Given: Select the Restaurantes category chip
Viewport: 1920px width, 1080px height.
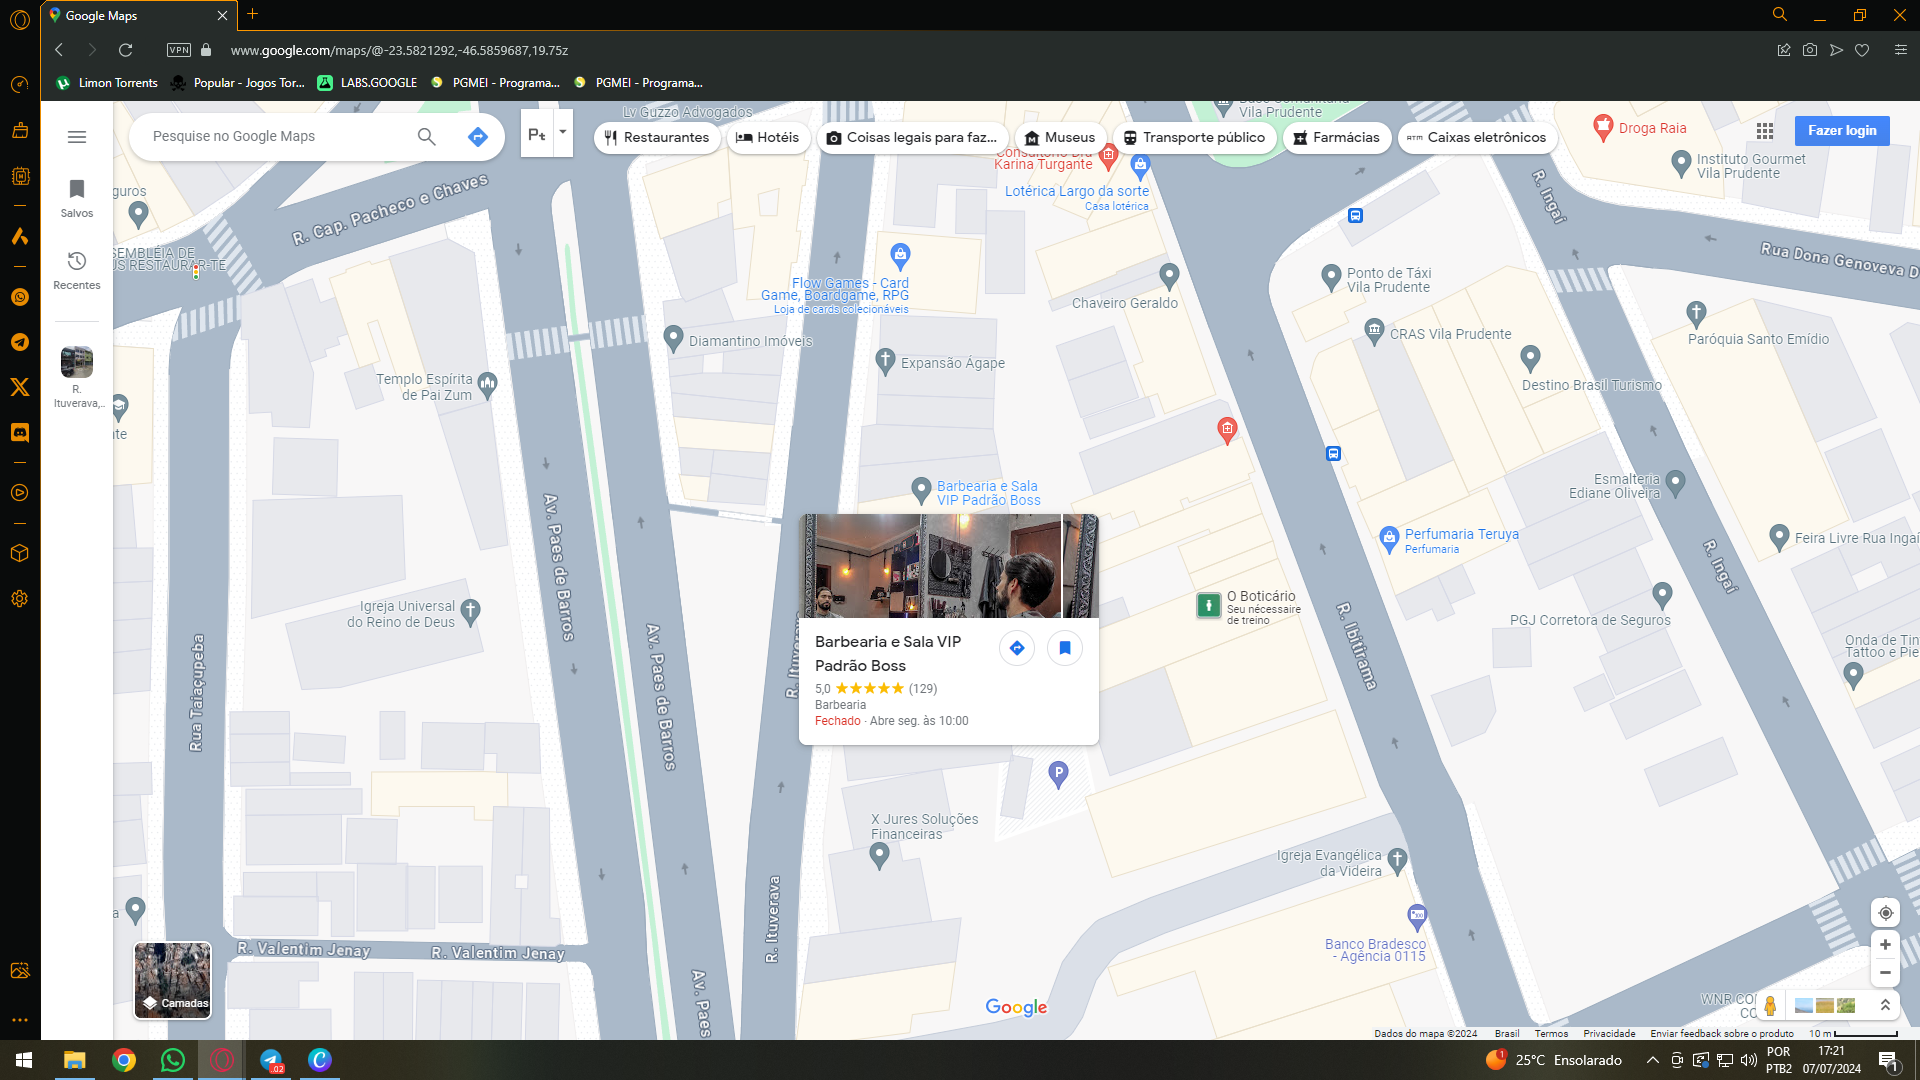Looking at the screenshot, I should coord(657,138).
